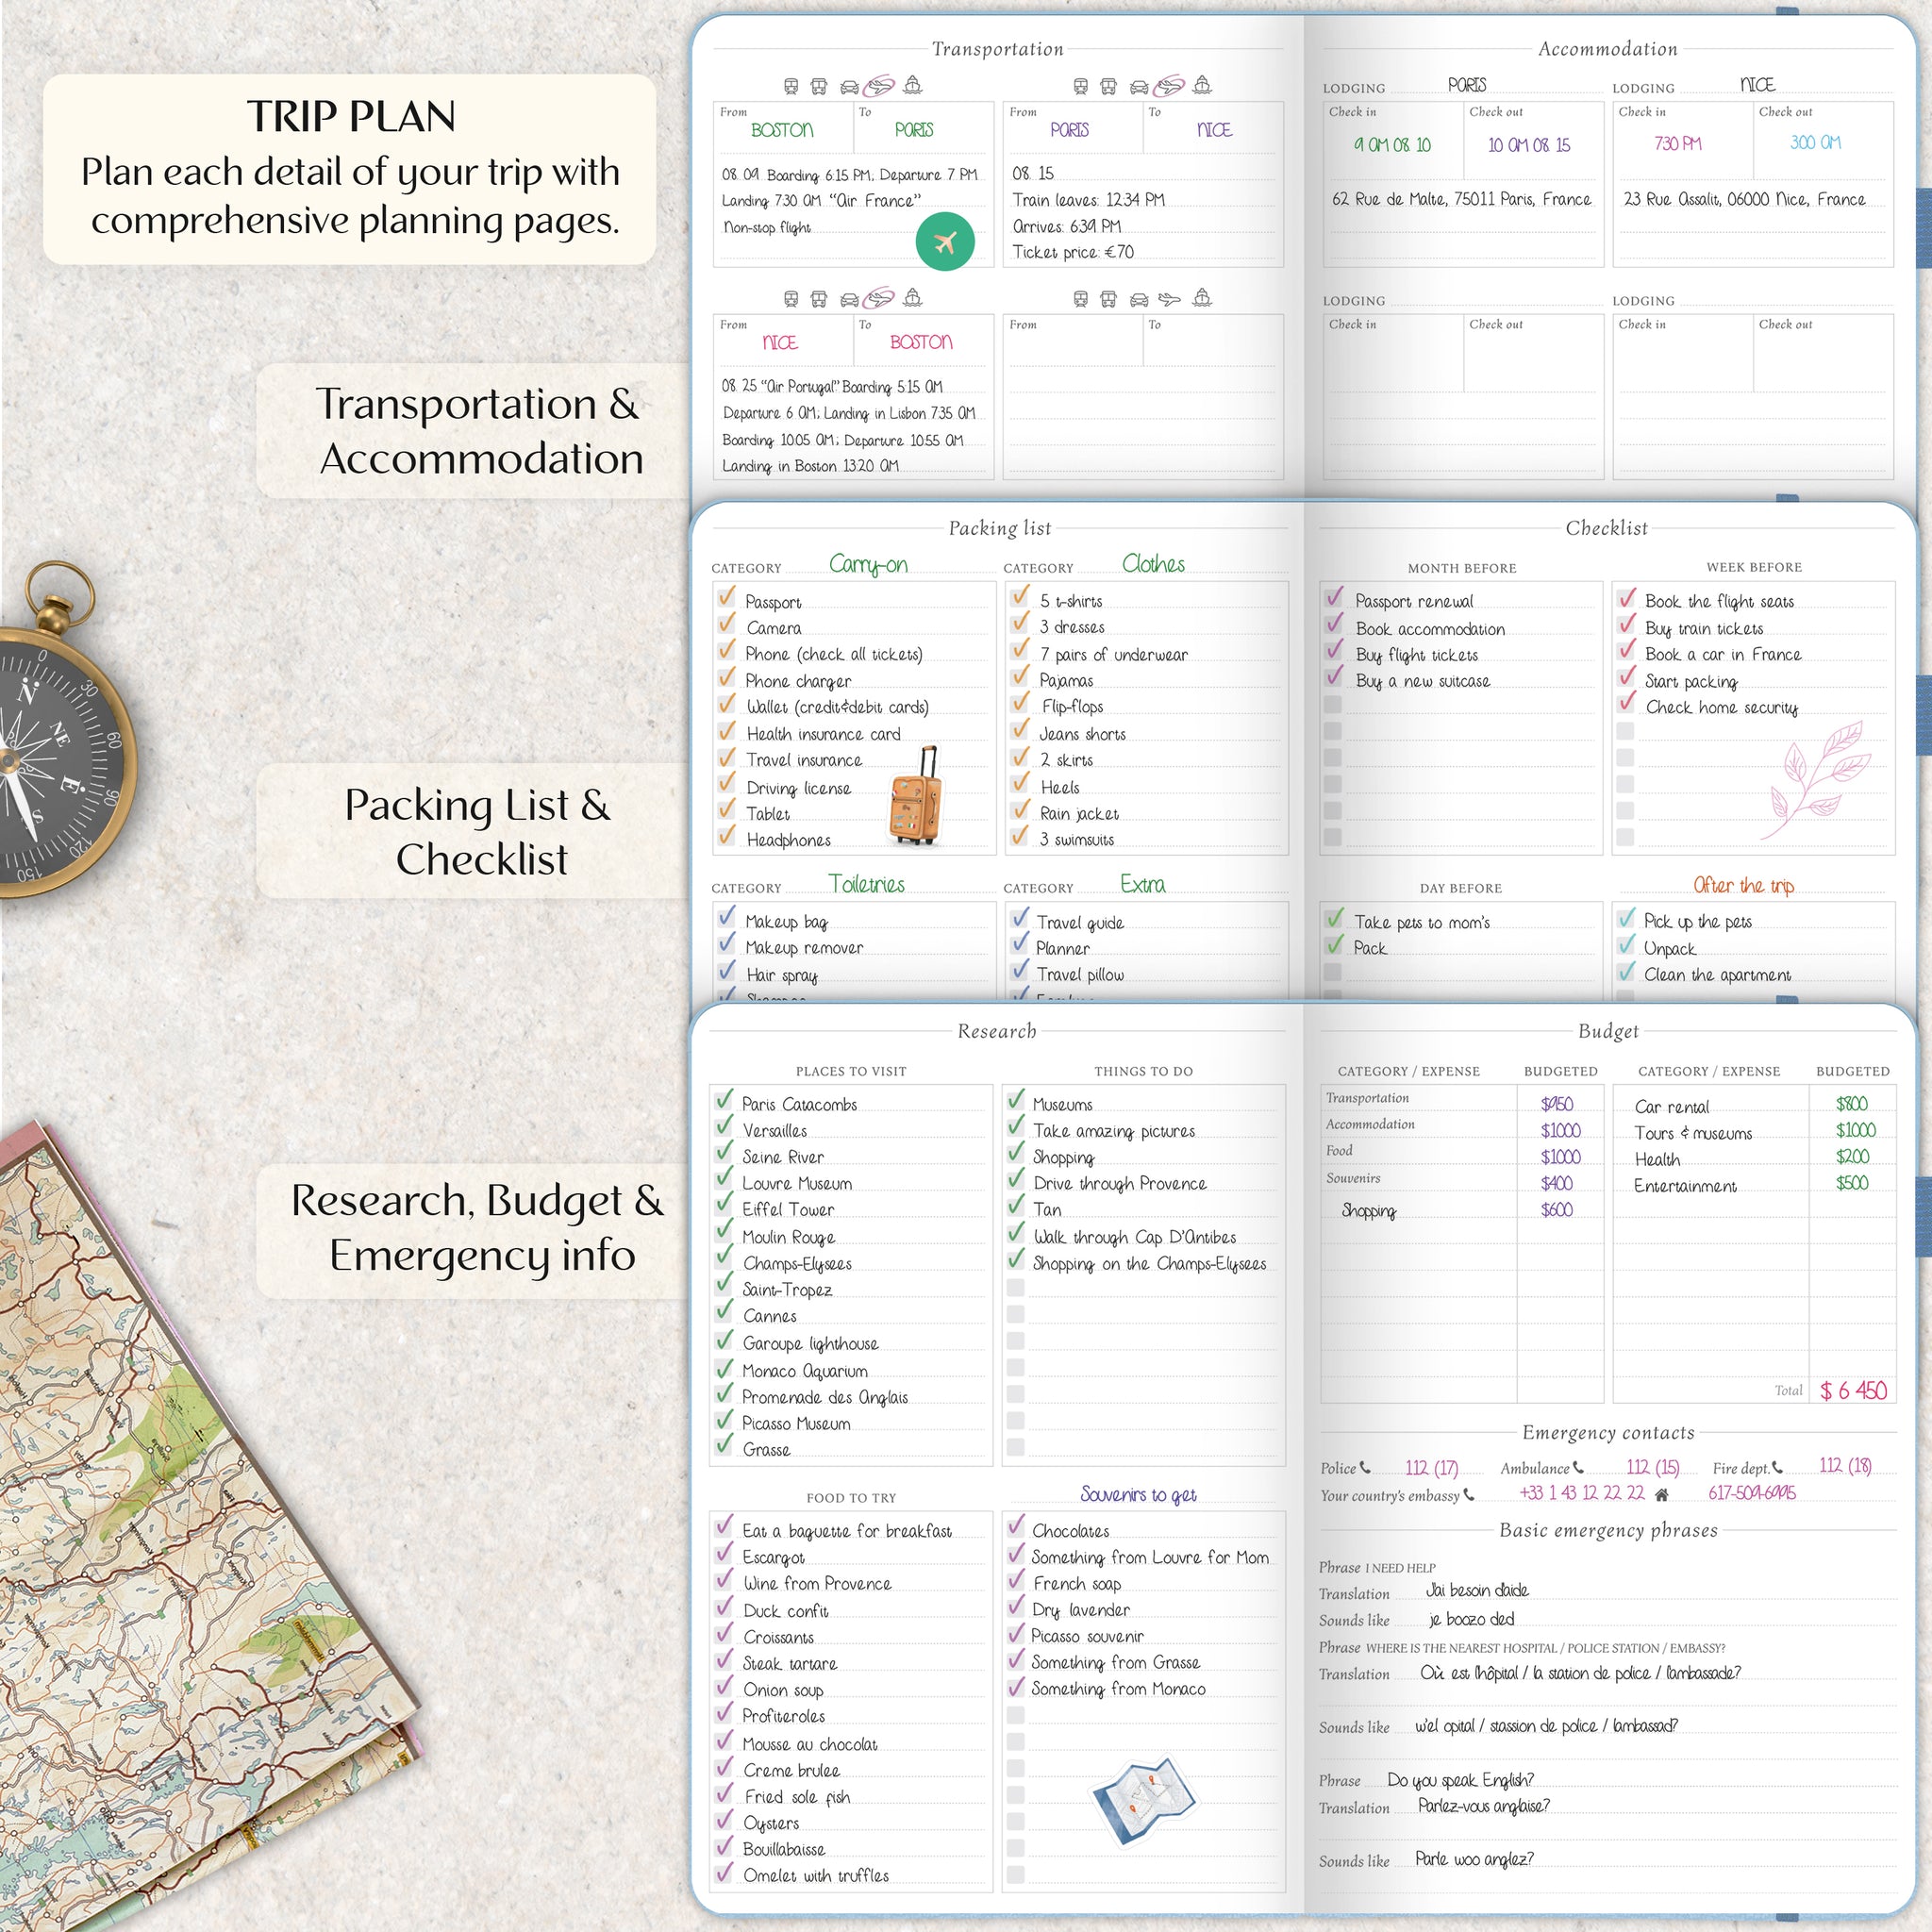The image size is (1932, 1932).
Task: Click the bus icon above Boston–Paris entry
Action: [819, 87]
